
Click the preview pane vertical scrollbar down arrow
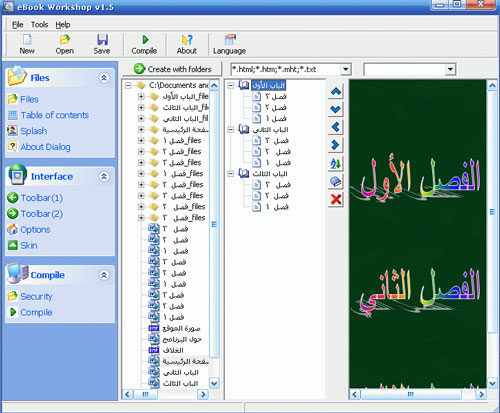[492, 383]
